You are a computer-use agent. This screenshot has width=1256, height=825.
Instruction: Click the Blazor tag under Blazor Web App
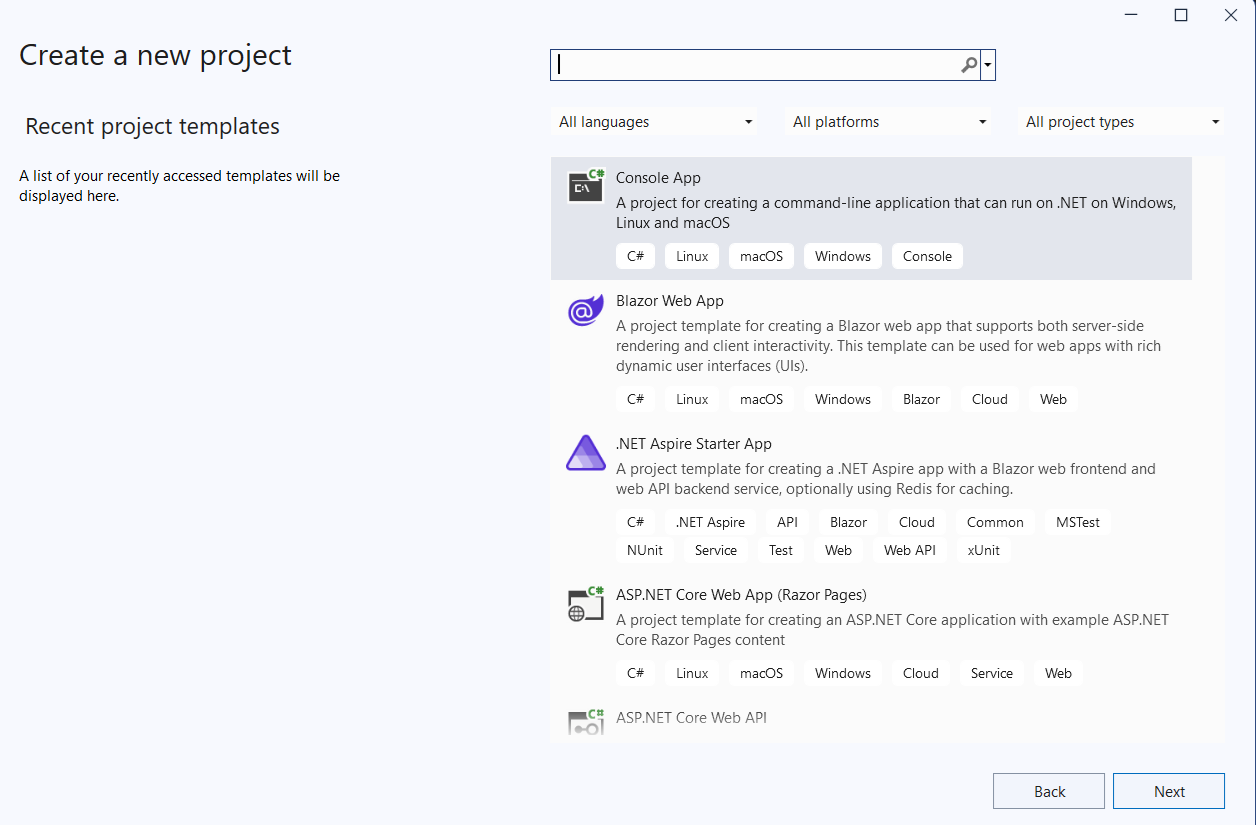(x=920, y=399)
